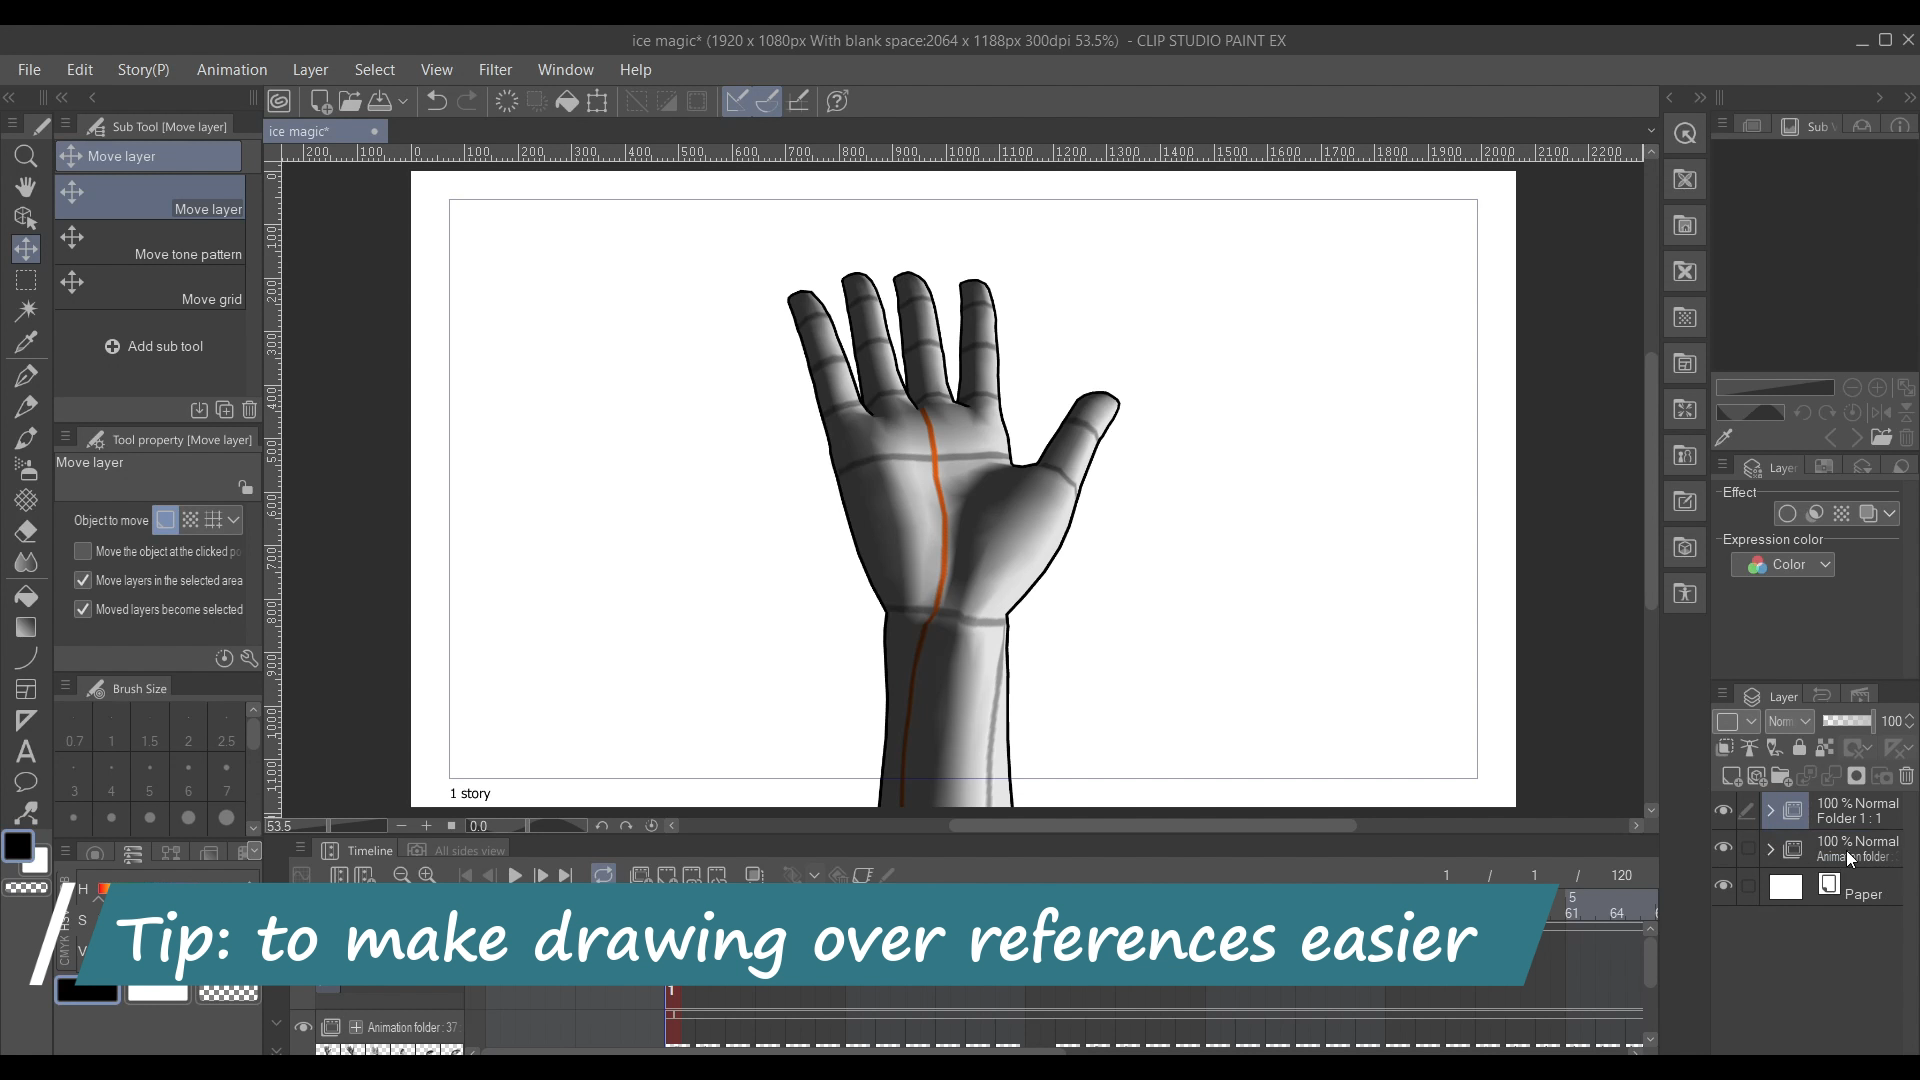Select the Text tool
This screenshot has width=1920, height=1080.
[26, 751]
